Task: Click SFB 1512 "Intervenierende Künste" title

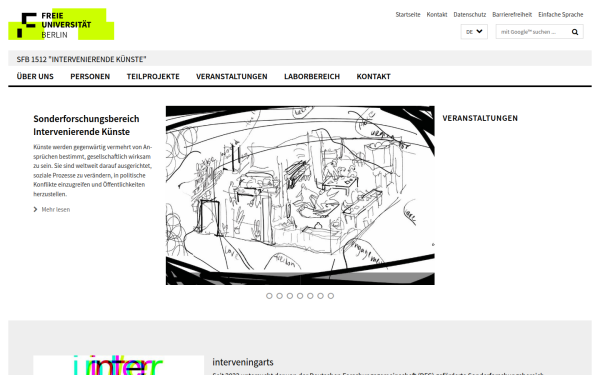Action: click(82, 59)
